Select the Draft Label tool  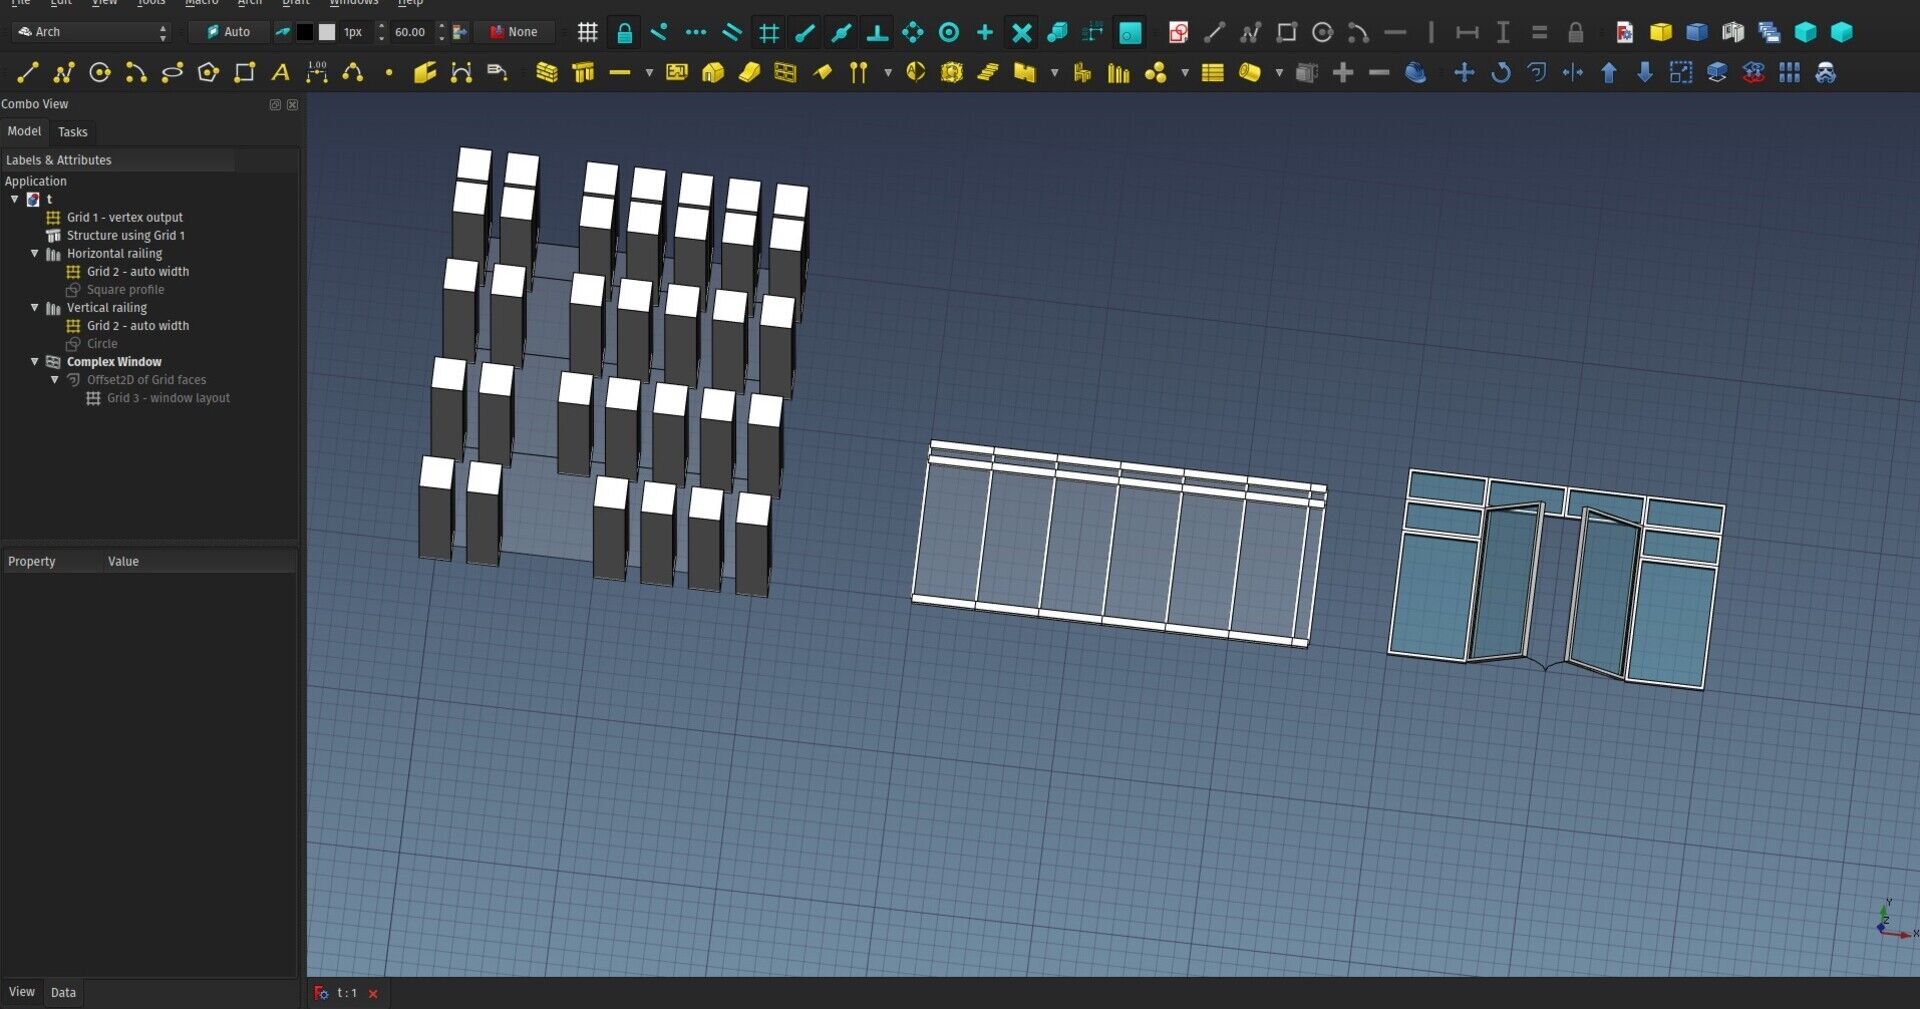(x=497, y=72)
